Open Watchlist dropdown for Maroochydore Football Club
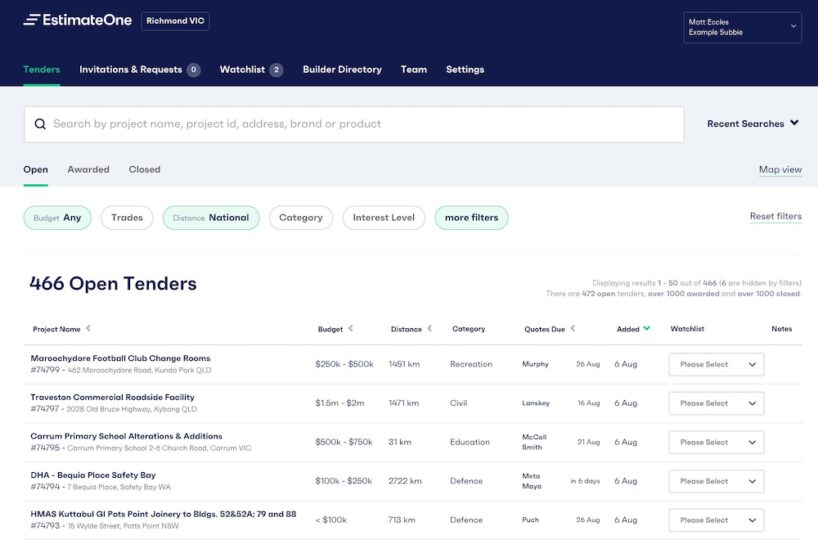Viewport: 818px width, 540px height. tap(716, 364)
